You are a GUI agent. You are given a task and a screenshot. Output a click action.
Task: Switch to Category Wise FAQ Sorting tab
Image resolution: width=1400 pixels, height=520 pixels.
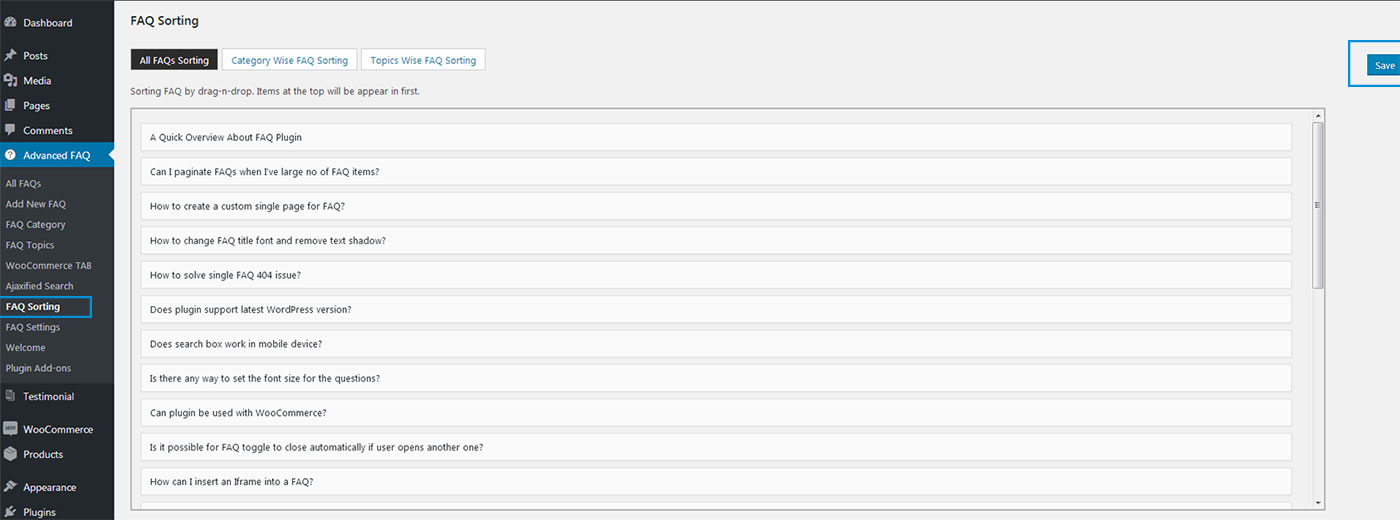click(x=289, y=60)
